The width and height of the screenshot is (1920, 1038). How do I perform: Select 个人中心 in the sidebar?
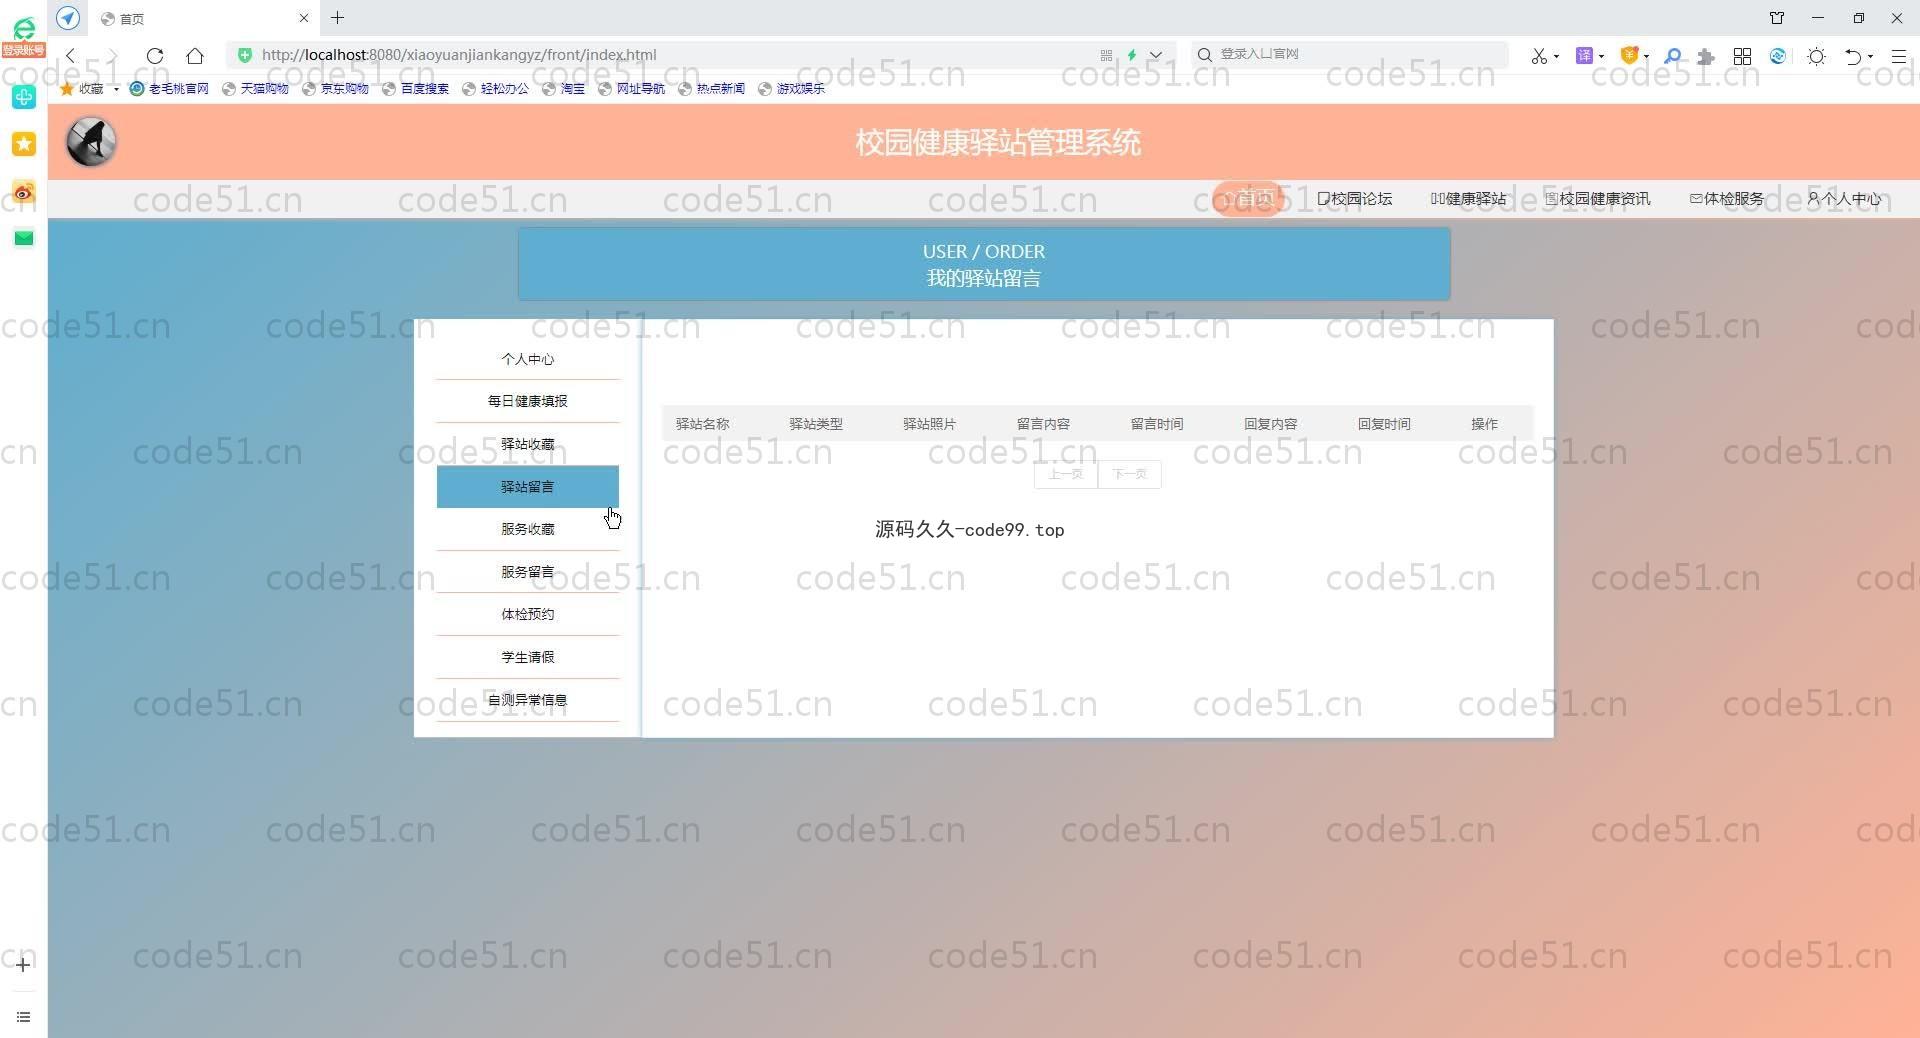click(528, 359)
